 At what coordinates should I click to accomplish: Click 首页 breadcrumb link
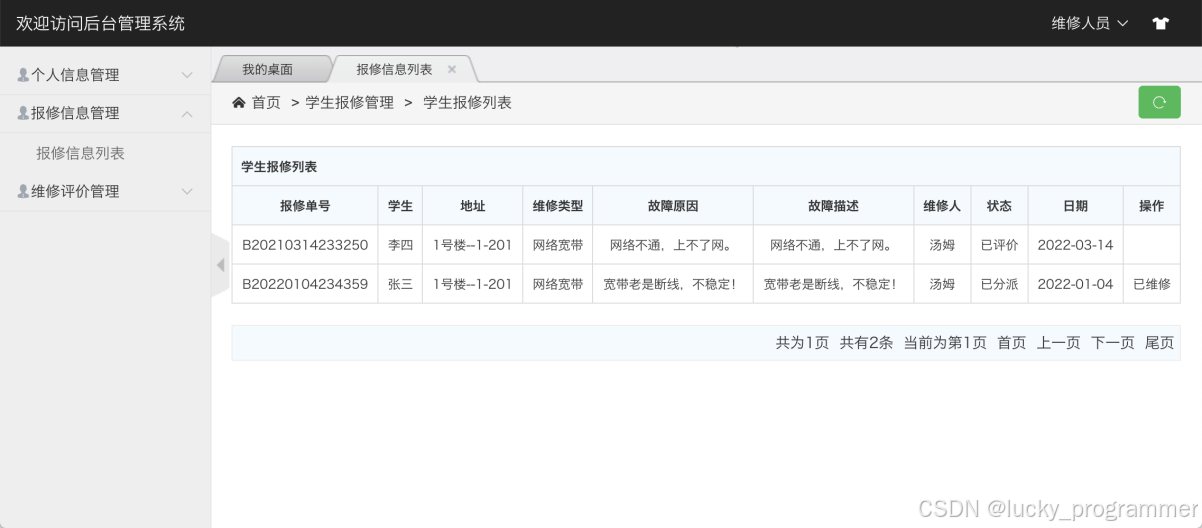[x=266, y=102]
